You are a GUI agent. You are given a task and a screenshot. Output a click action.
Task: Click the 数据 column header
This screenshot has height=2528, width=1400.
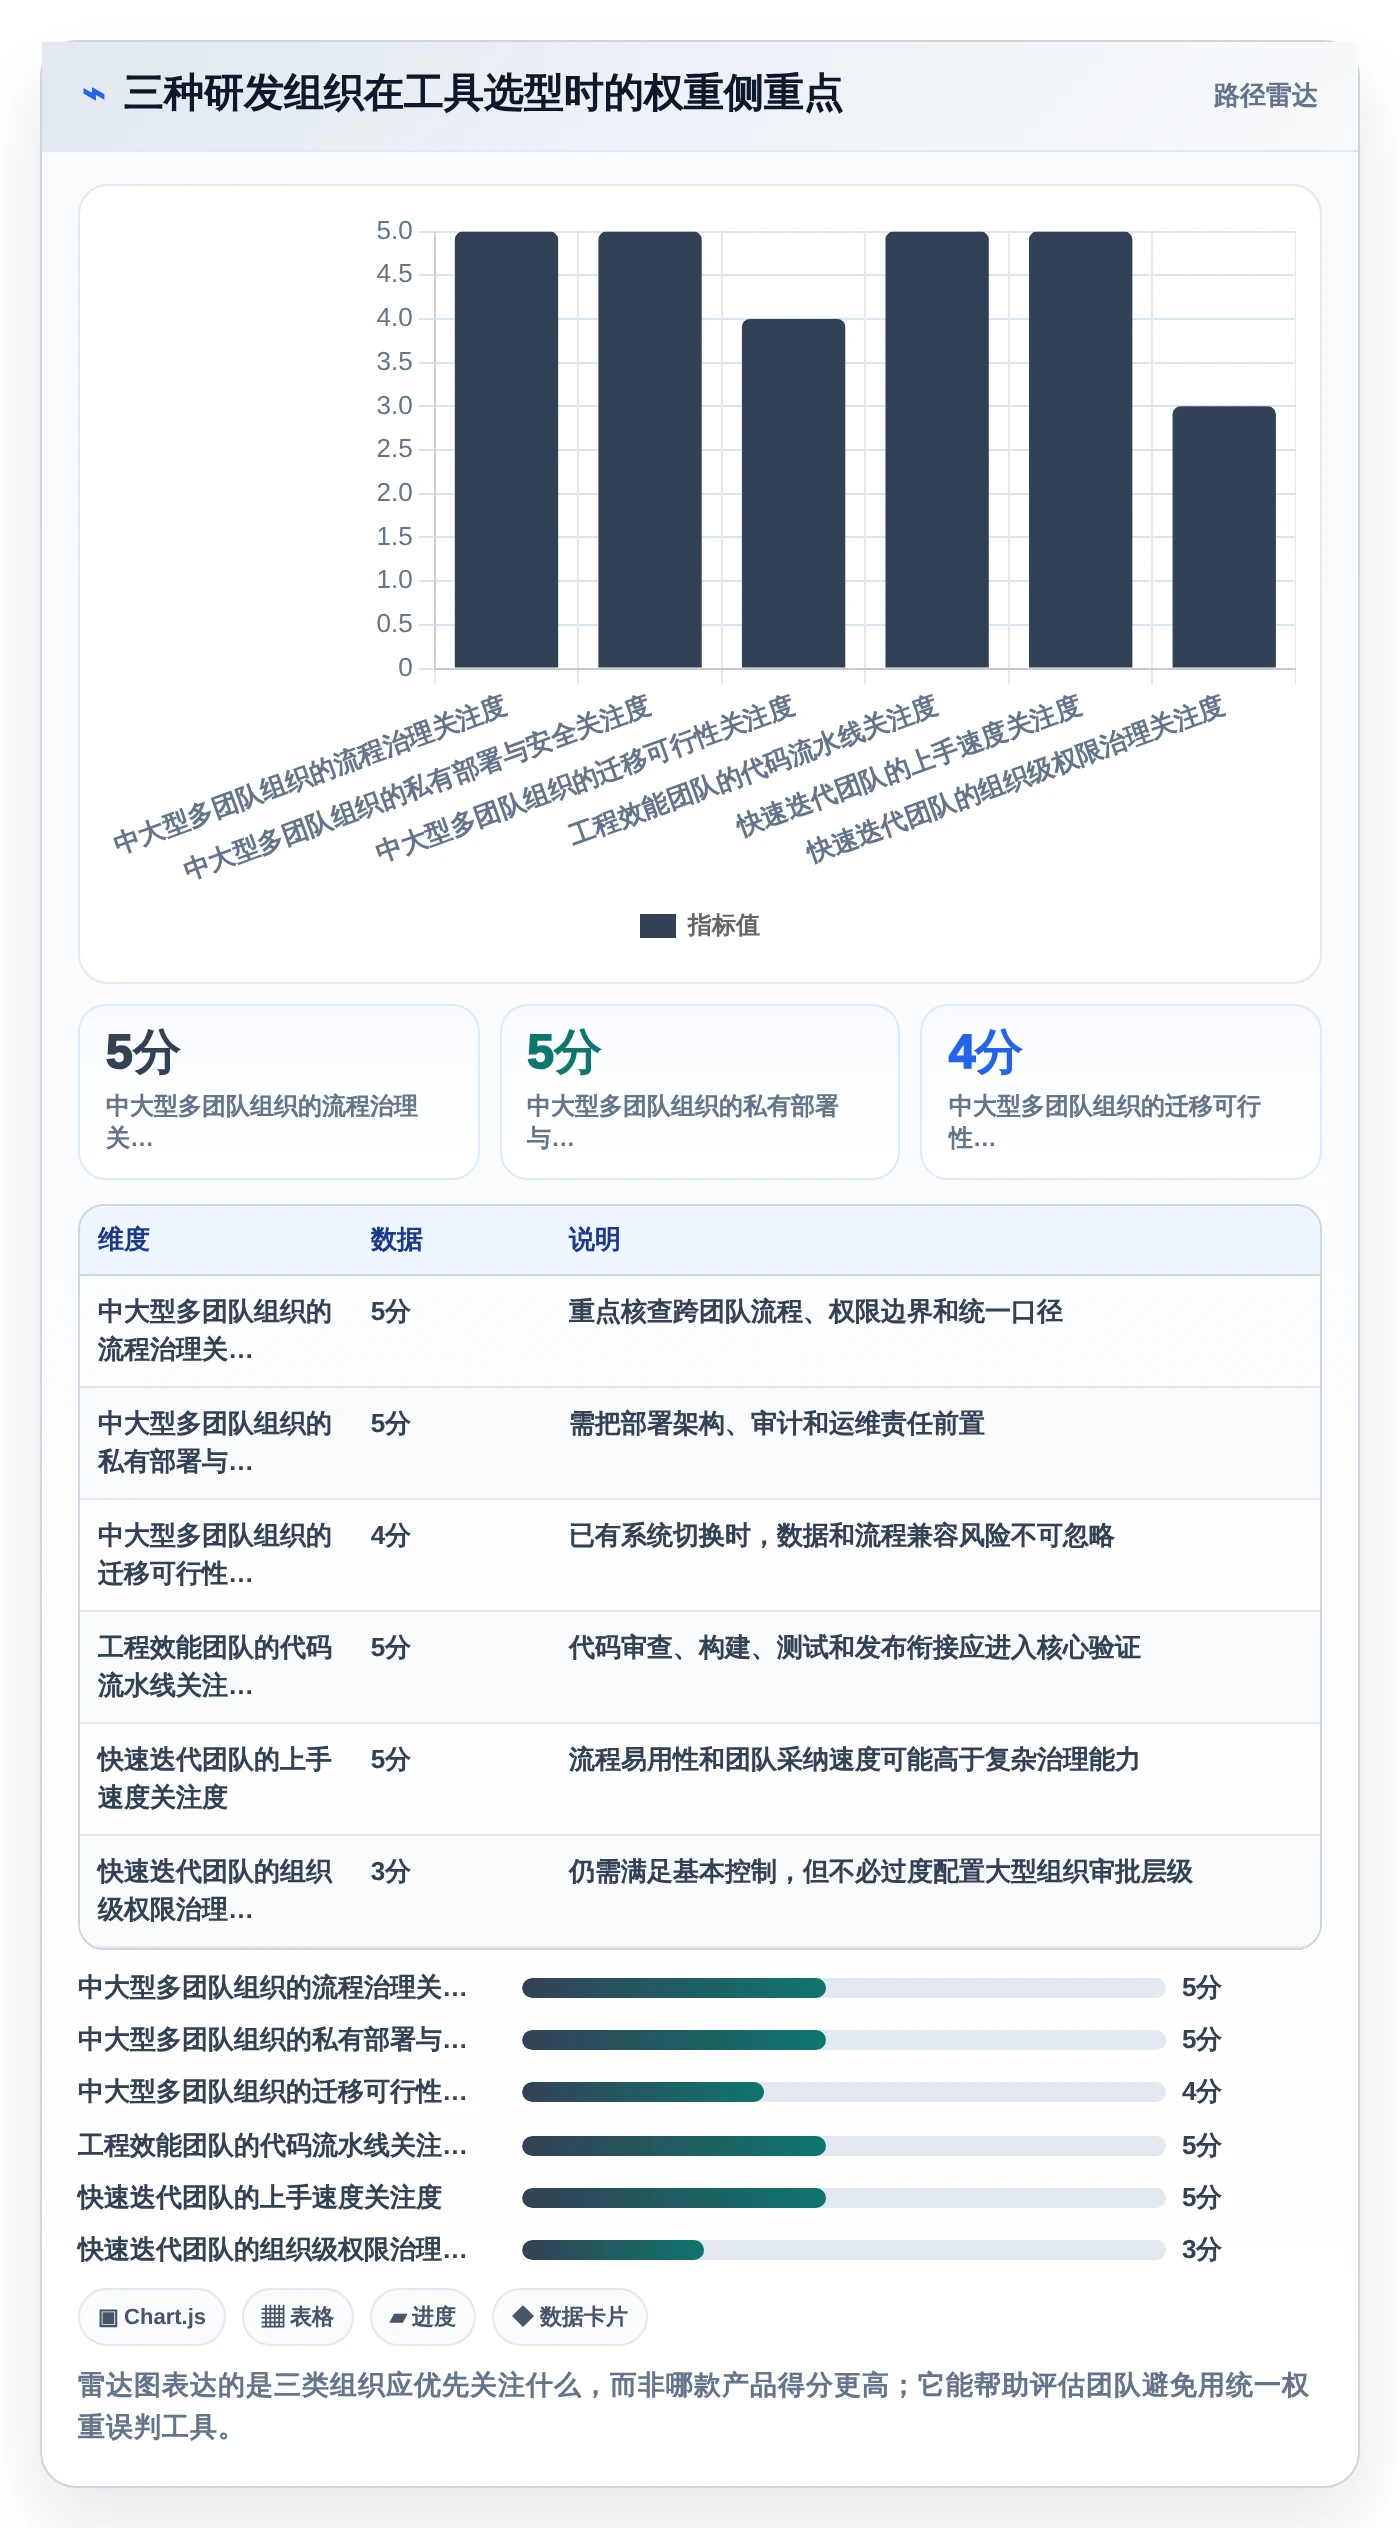pyautogui.click(x=397, y=1240)
